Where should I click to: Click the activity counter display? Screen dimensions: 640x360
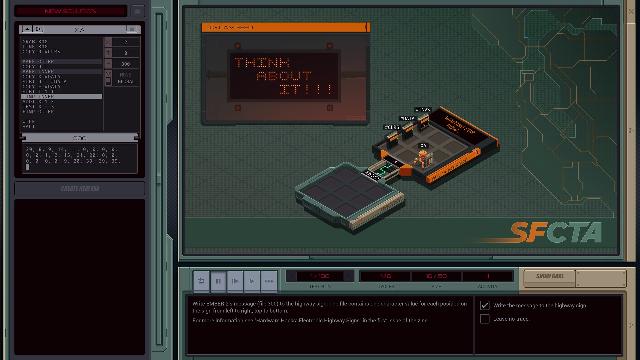tap(488, 276)
